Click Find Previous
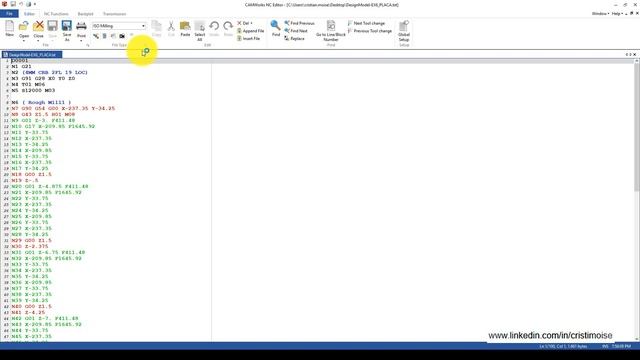The height and width of the screenshot is (360, 640). (x=300, y=23)
